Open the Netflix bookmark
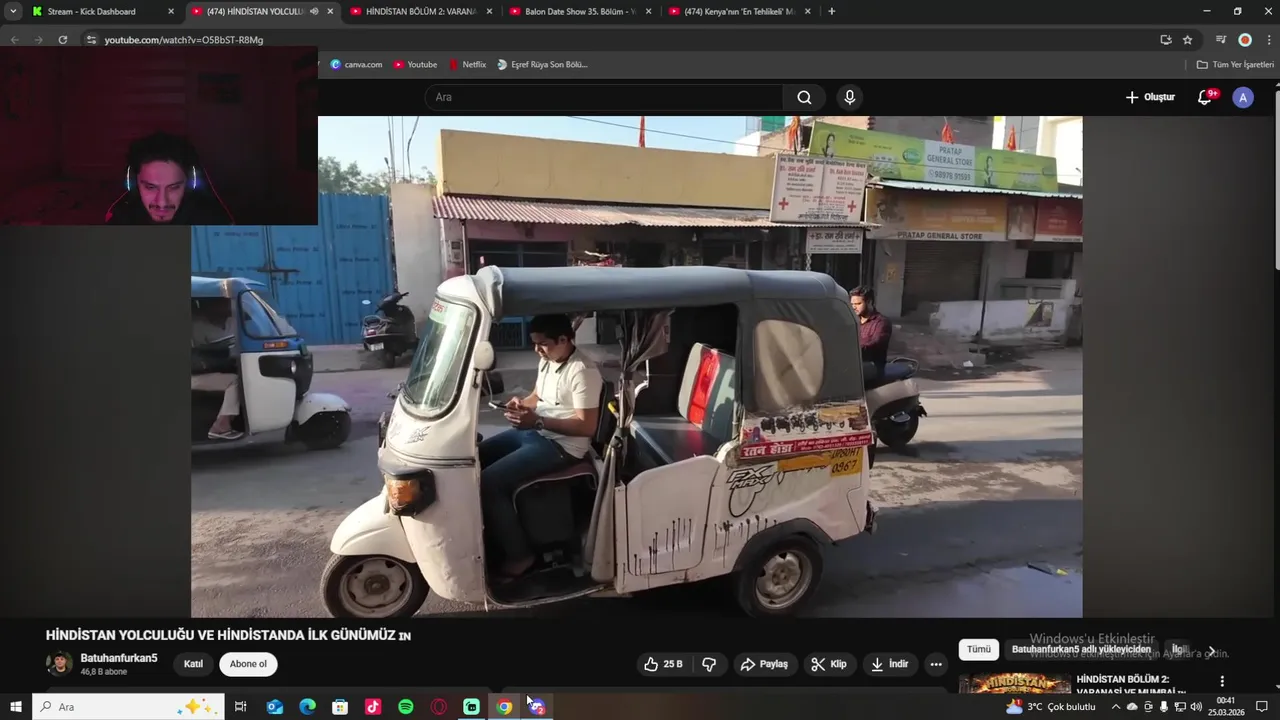The width and height of the screenshot is (1280, 720). tap(467, 64)
